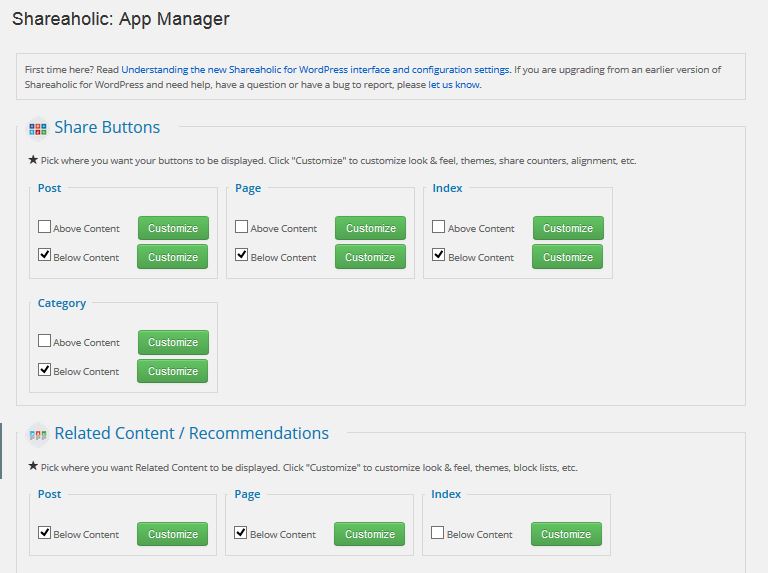Image resolution: width=768 pixels, height=573 pixels.
Task: Customize Index Above Content share buttons
Action: pos(568,228)
